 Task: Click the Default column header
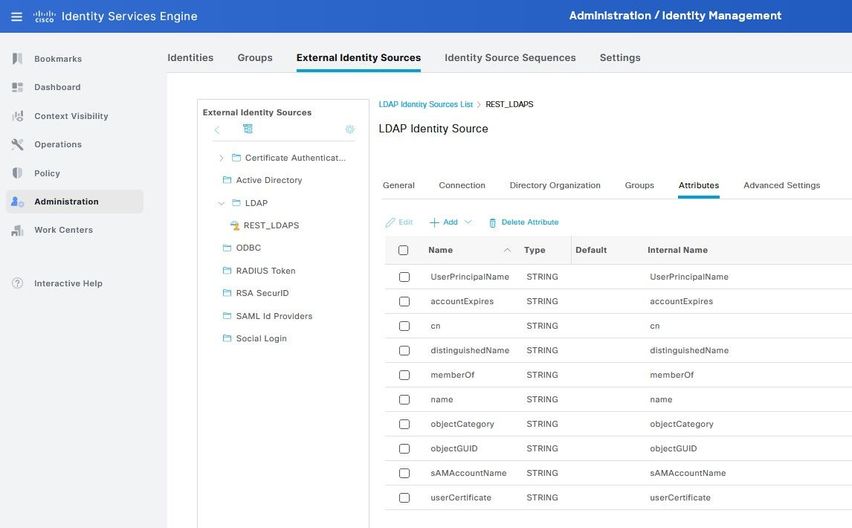coord(591,250)
